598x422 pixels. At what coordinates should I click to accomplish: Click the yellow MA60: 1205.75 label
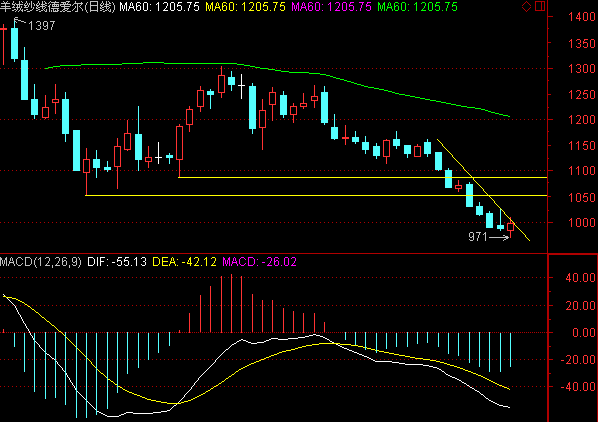pyautogui.click(x=245, y=6)
